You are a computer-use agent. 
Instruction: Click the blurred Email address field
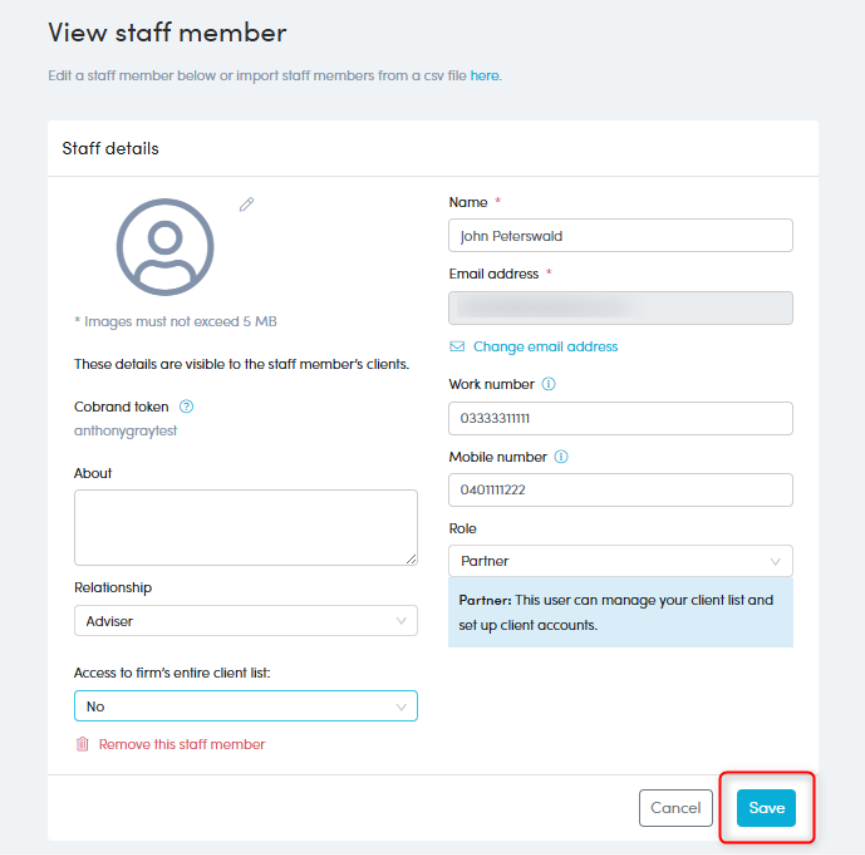click(620, 308)
